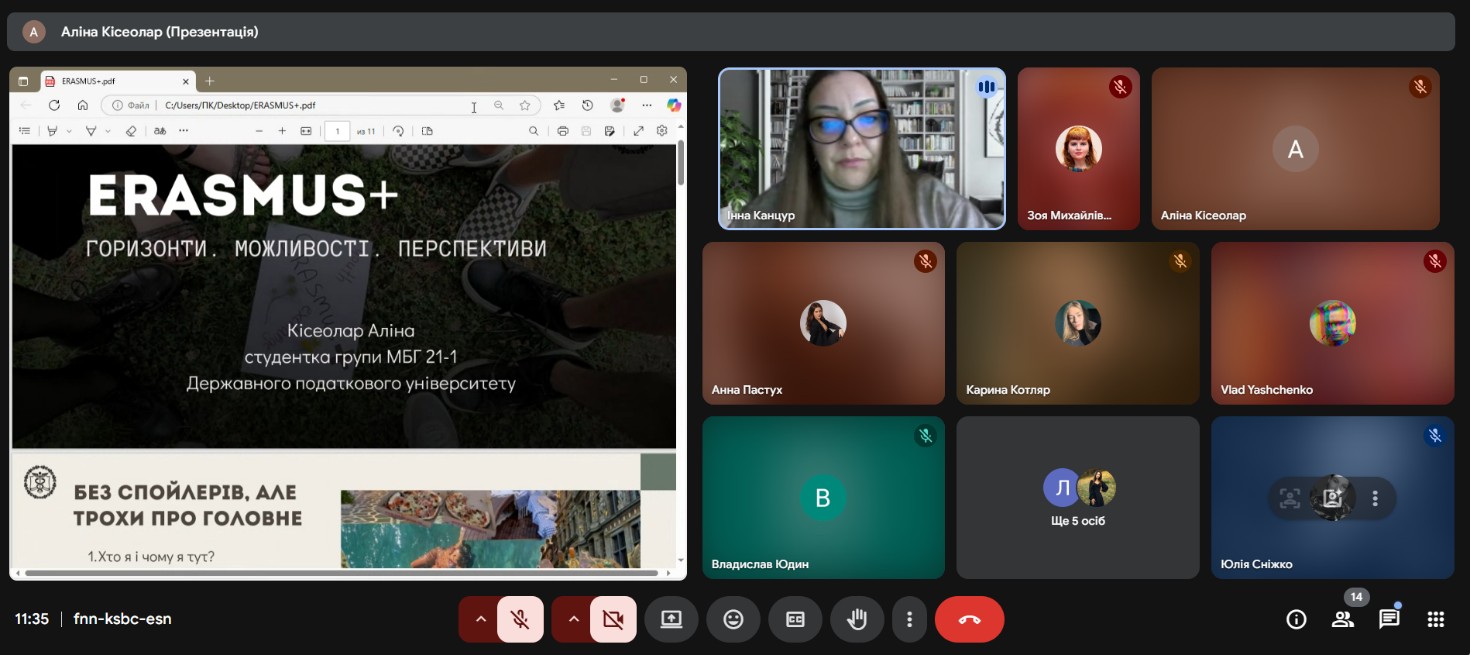The image size is (1470, 655).
Task: Click the fnn-ksbc-esn meeting code
Action: point(123,619)
